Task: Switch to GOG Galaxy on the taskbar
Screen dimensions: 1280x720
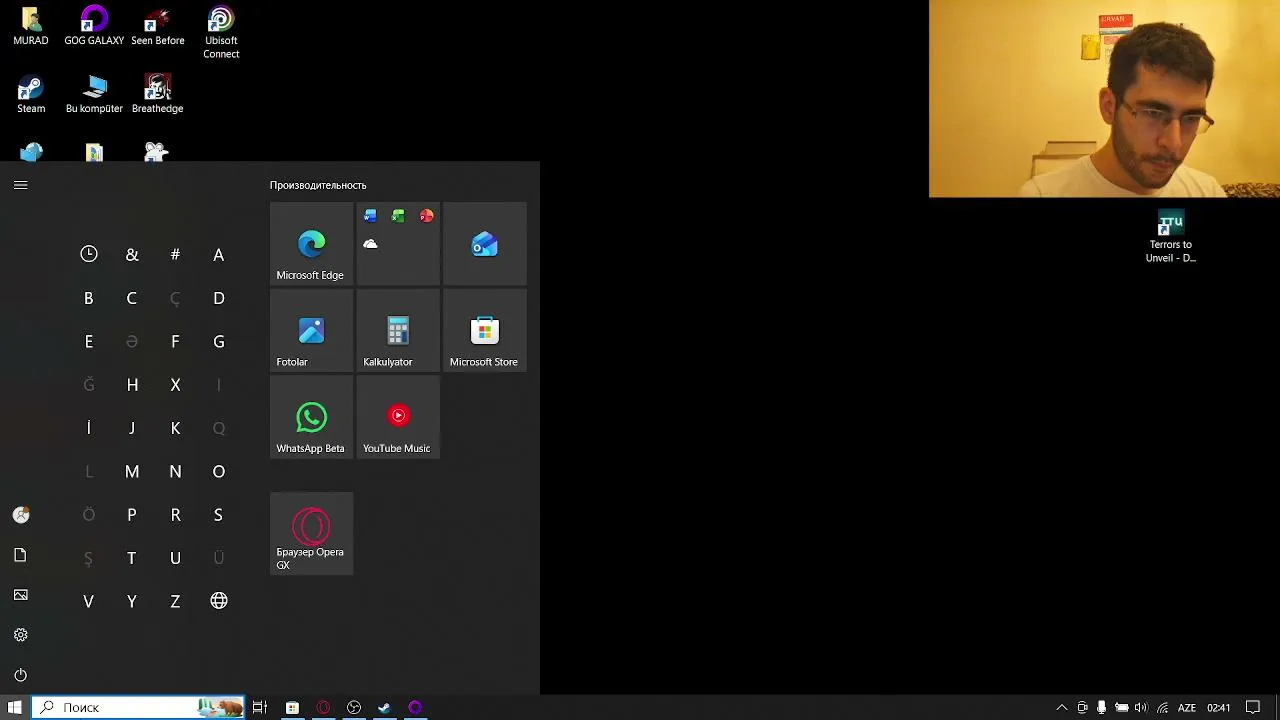Action: pos(415,707)
